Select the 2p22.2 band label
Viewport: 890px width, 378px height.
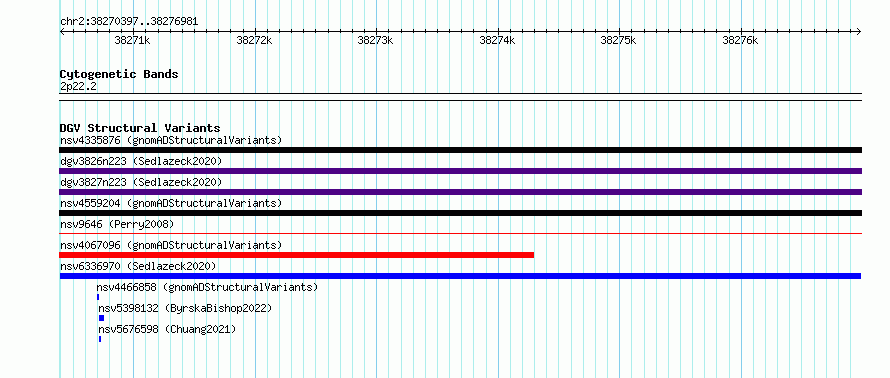[x=78, y=86]
